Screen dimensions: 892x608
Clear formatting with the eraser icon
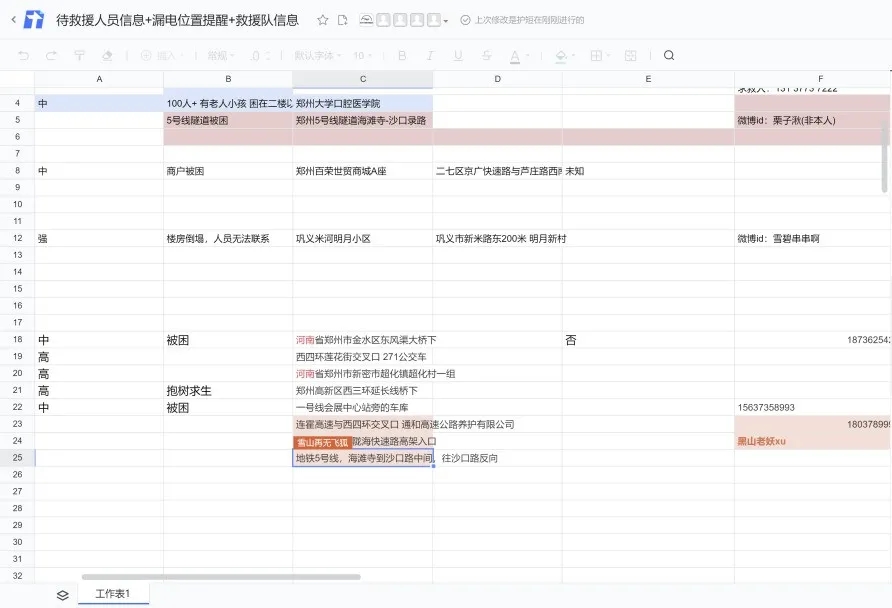click(107, 55)
